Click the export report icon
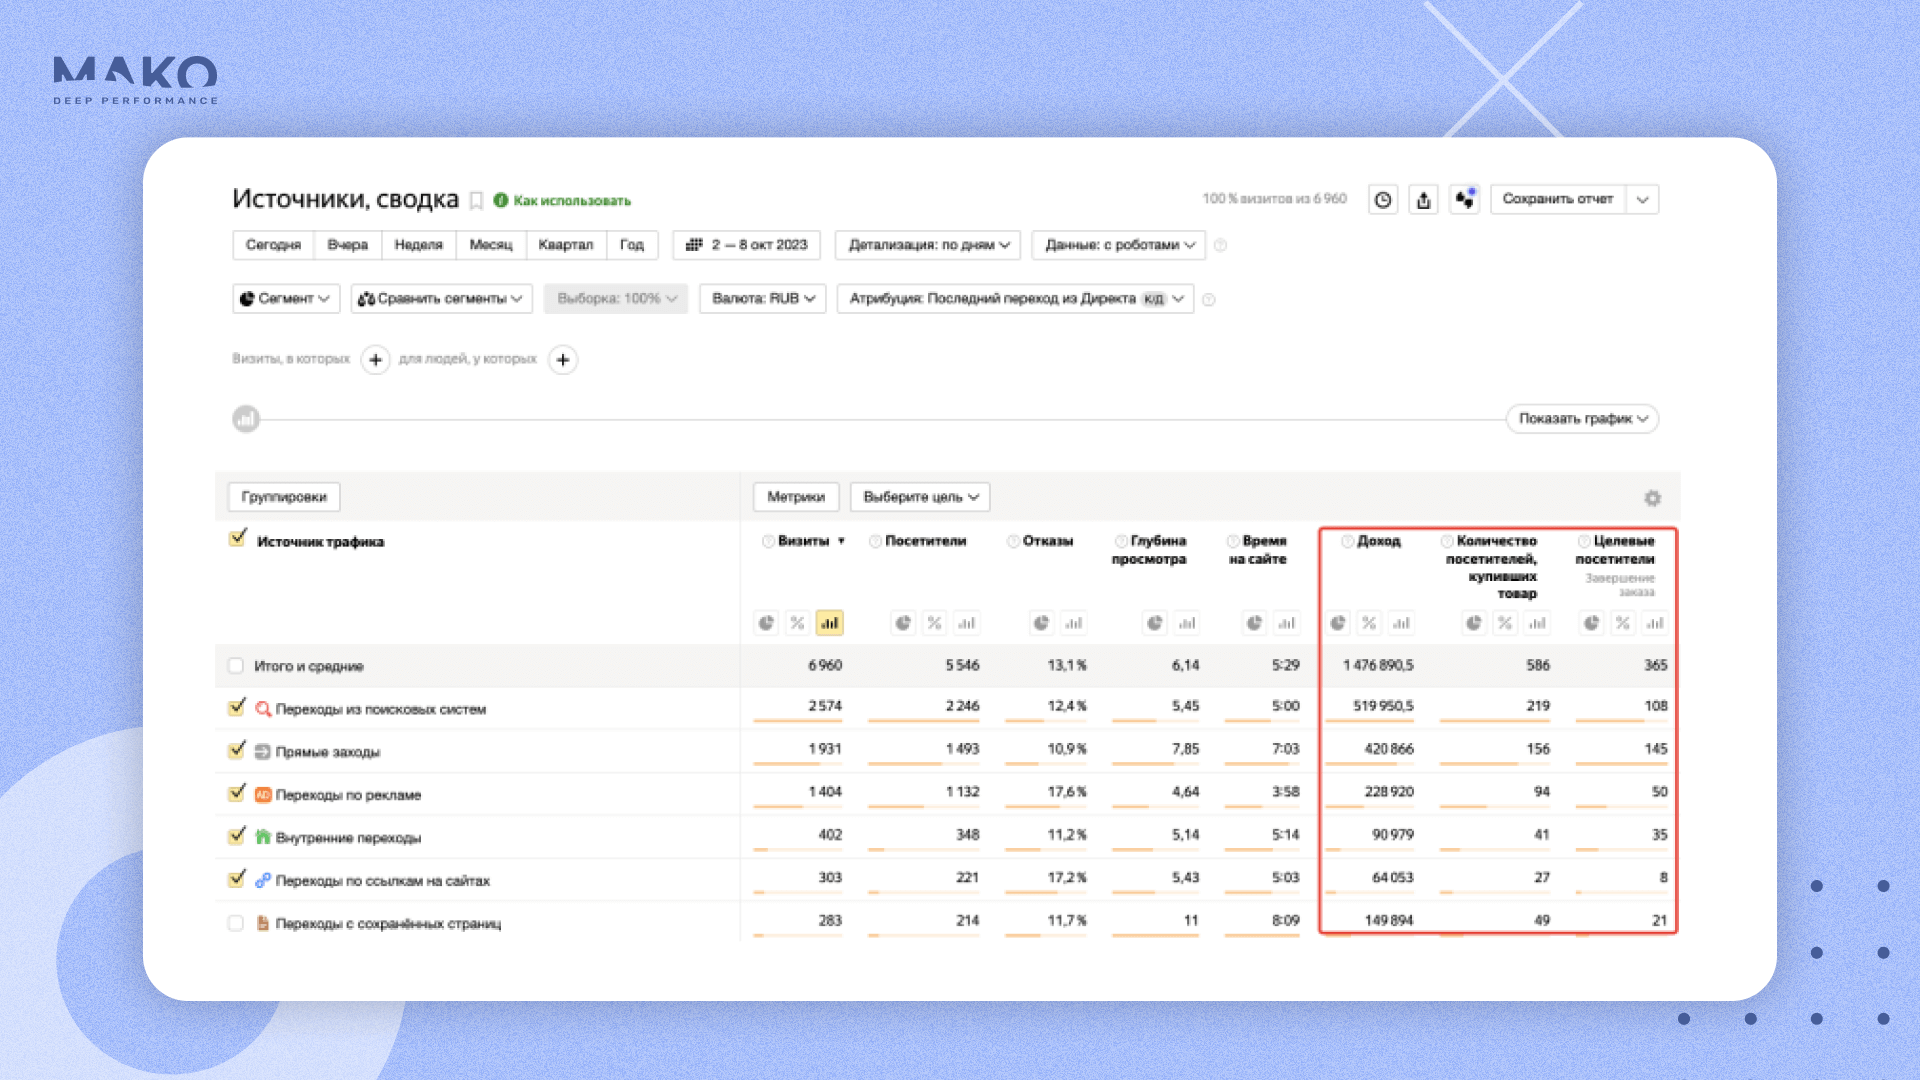Screen dimensions: 1920x1080 coord(1424,200)
